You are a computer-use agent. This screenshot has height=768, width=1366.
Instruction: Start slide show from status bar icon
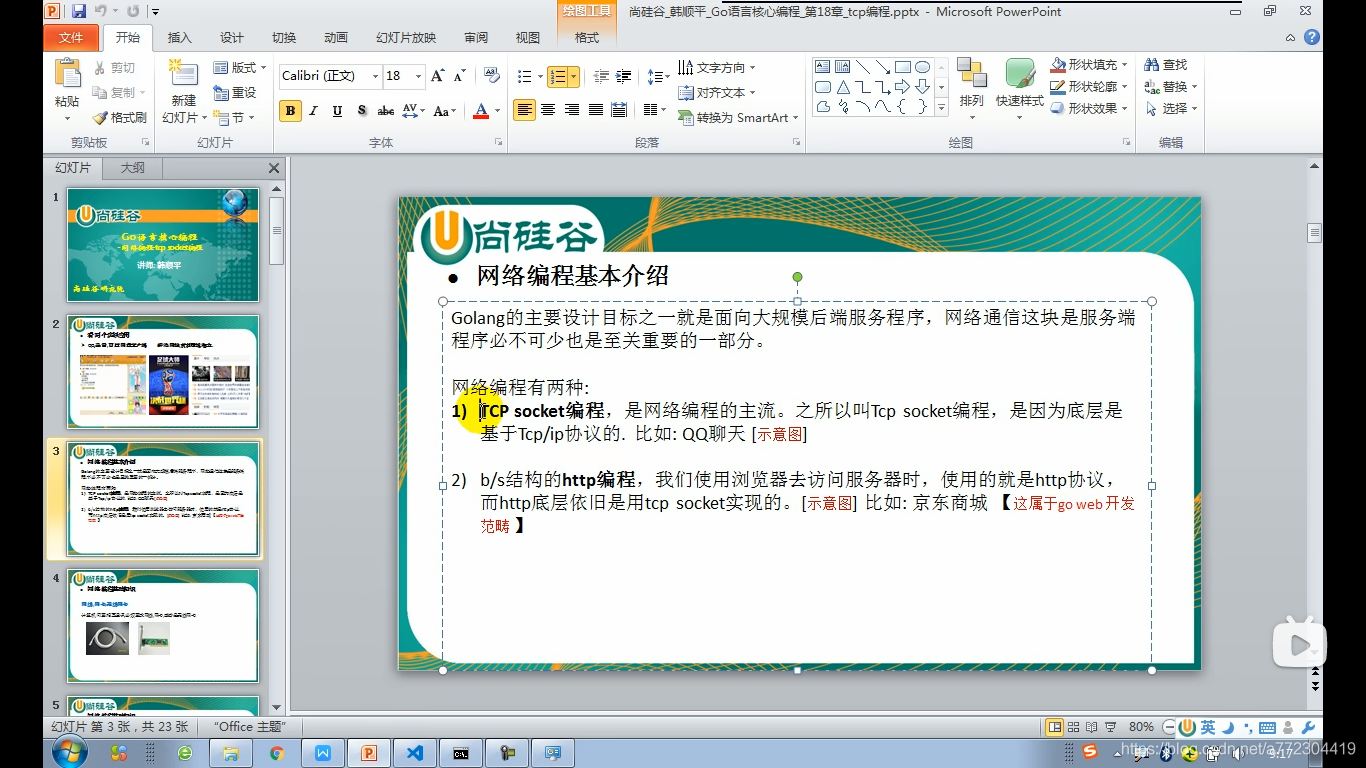click(x=1111, y=727)
